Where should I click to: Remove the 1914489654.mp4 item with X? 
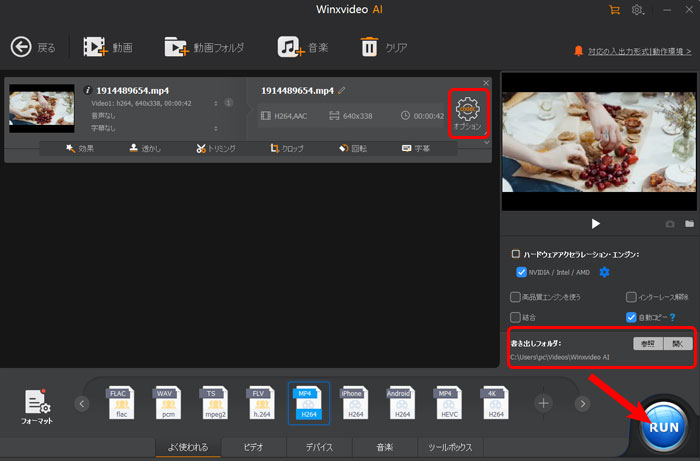[486, 83]
